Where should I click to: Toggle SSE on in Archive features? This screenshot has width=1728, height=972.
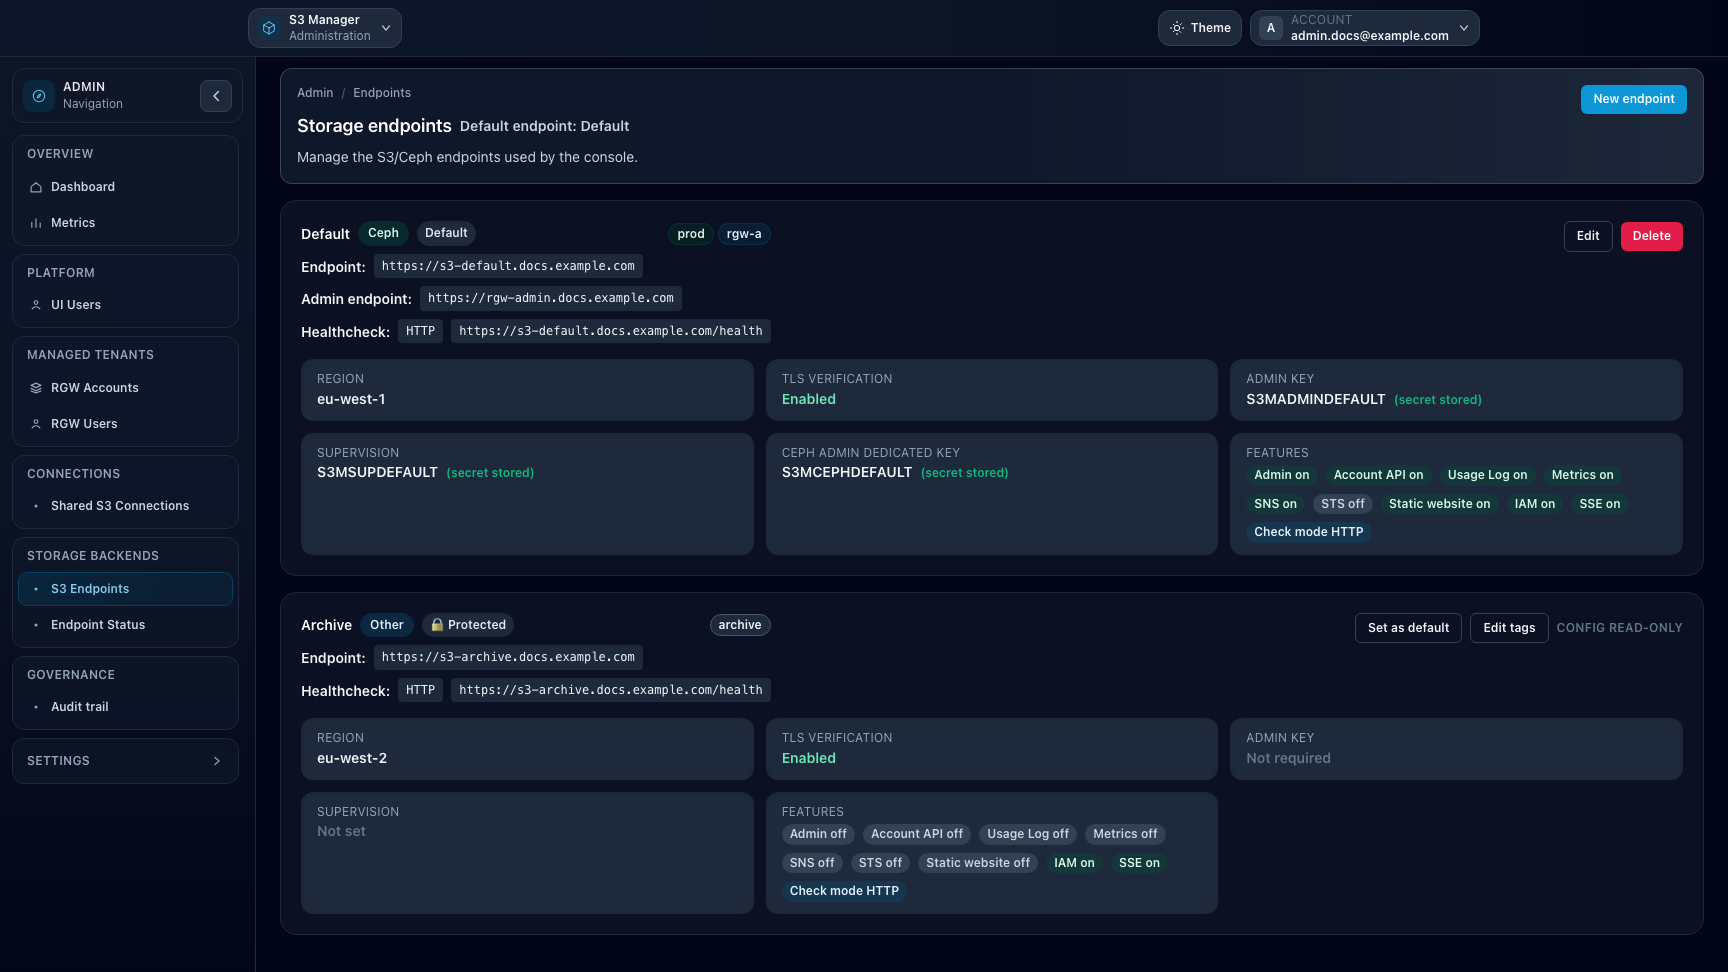(x=1139, y=862)
